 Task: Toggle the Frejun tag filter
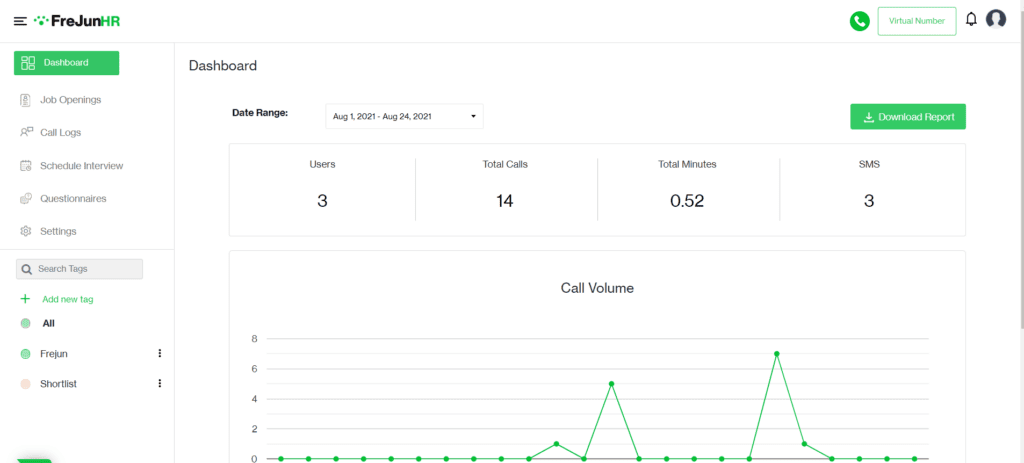point(26,354)
